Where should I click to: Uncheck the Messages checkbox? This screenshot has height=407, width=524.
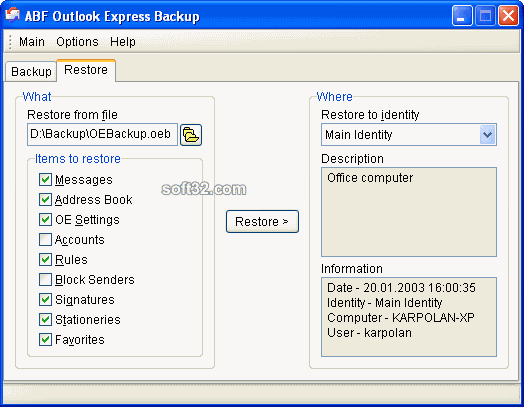(45, 179)
